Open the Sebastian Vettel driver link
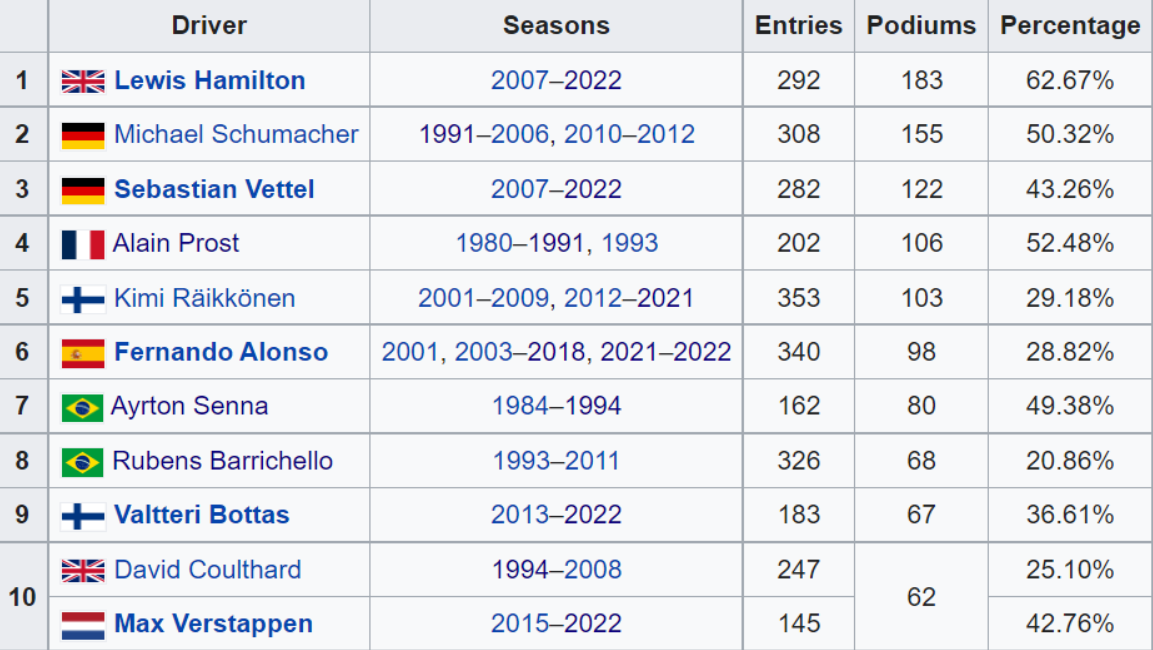The height and width of the screenshot is (650, 1153). click(x=214, y=189)
